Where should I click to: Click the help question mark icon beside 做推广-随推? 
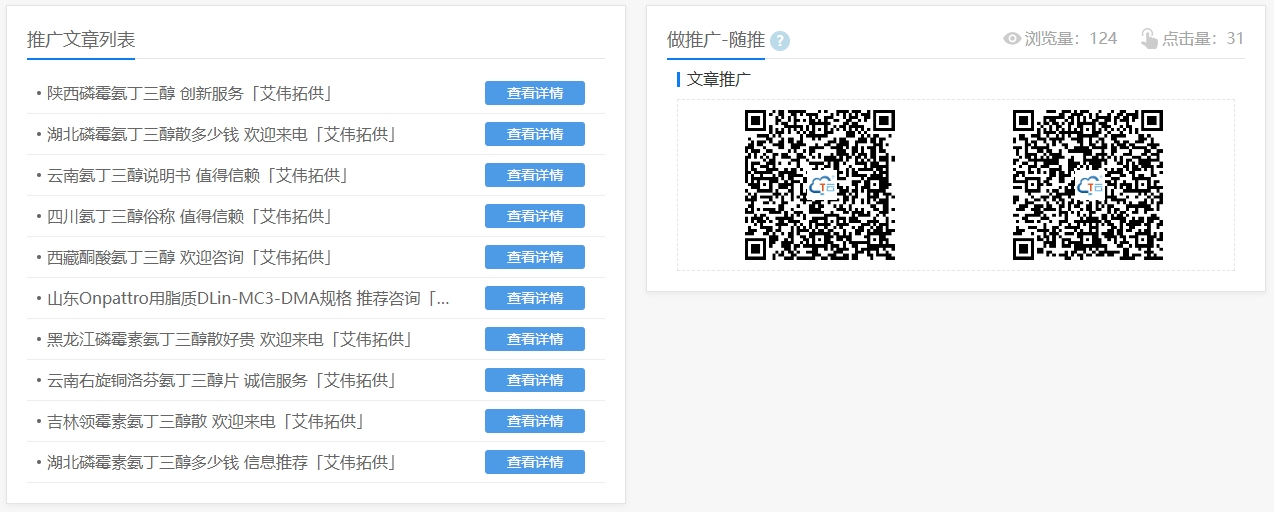pyautogui.click(x=780, y=41)
